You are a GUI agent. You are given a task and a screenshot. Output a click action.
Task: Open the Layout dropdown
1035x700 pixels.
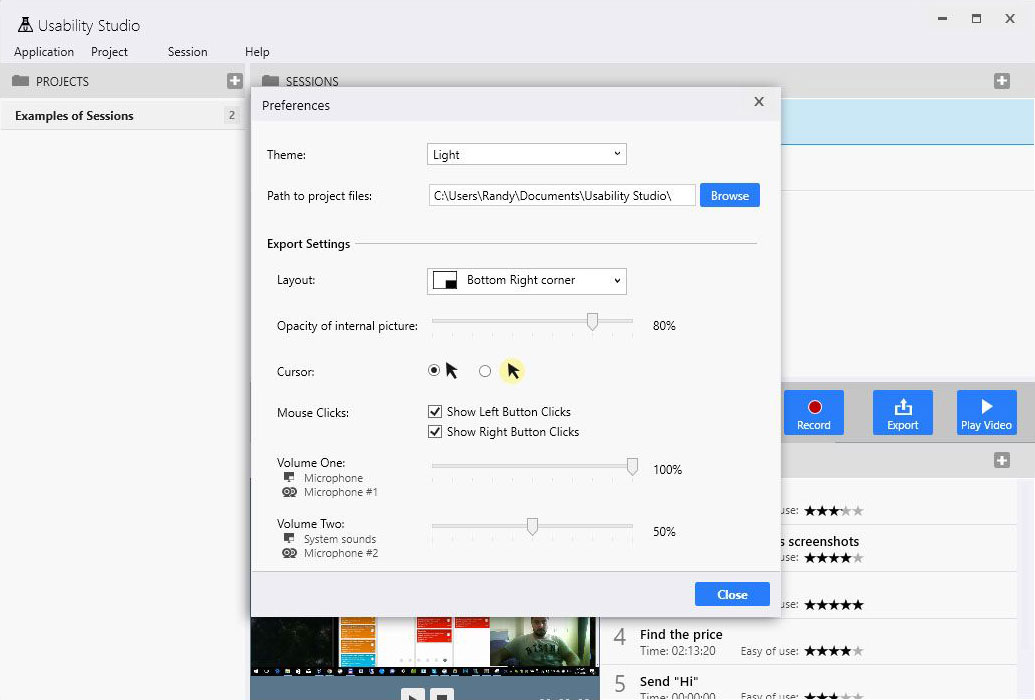(527, 281)
